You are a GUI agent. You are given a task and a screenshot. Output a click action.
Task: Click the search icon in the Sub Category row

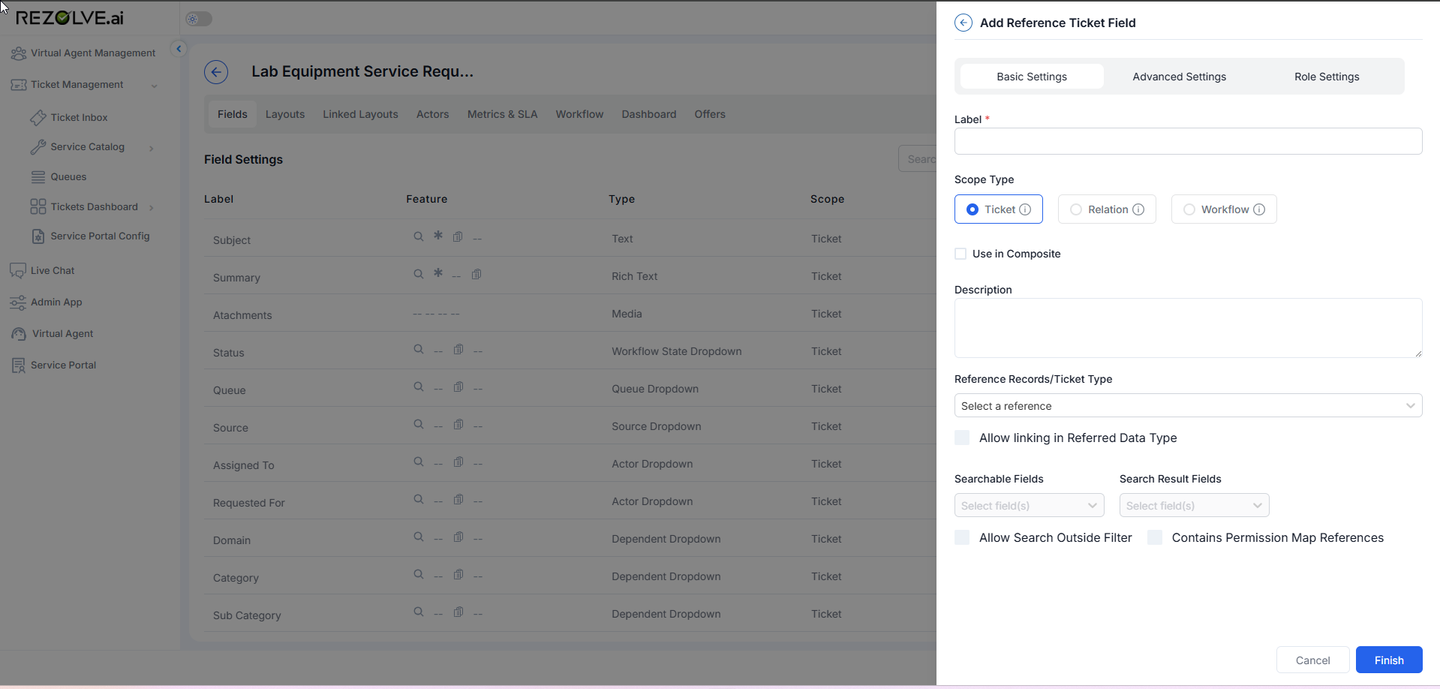tap(419, 612)
